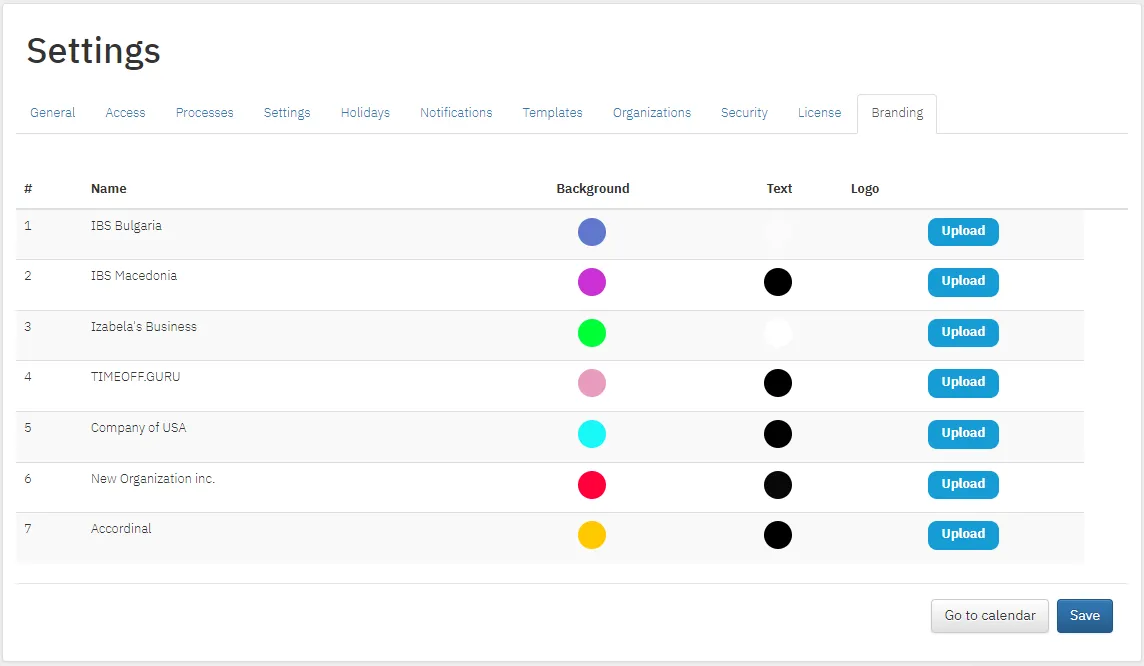
Task: Click the TIMEOFF.GURU name cell
Action: 135,377
